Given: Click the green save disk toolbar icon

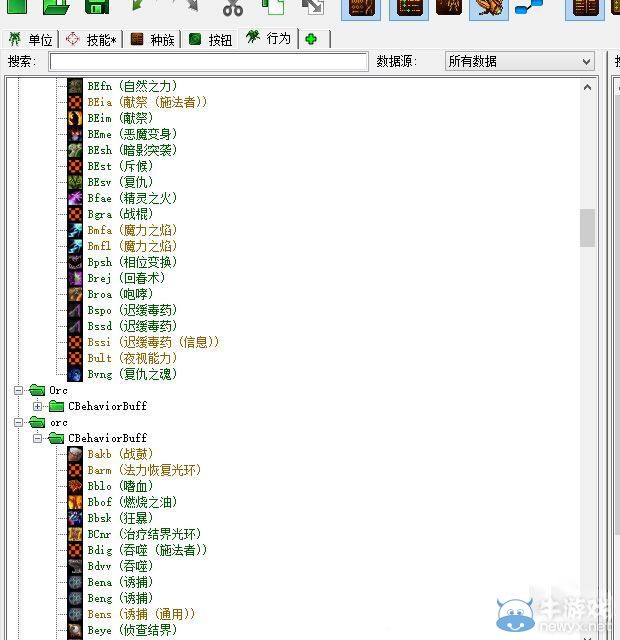Looking at the screenshot, I should [x=97, y=7].
